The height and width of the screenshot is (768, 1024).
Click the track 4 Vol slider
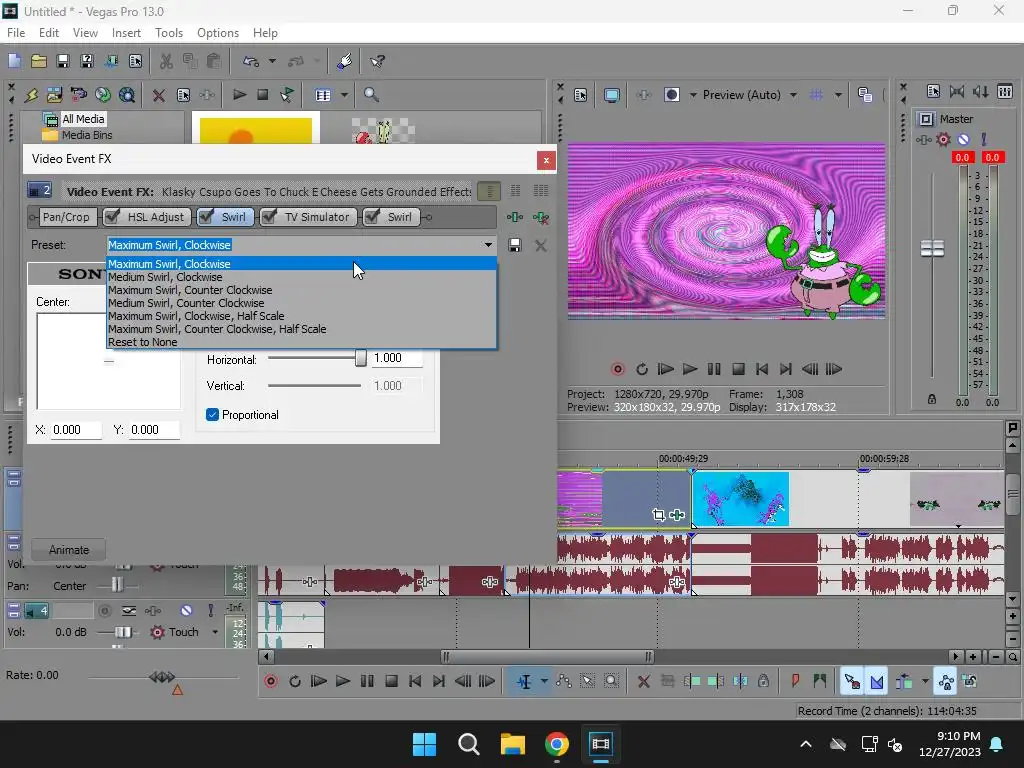pos(123,632)
